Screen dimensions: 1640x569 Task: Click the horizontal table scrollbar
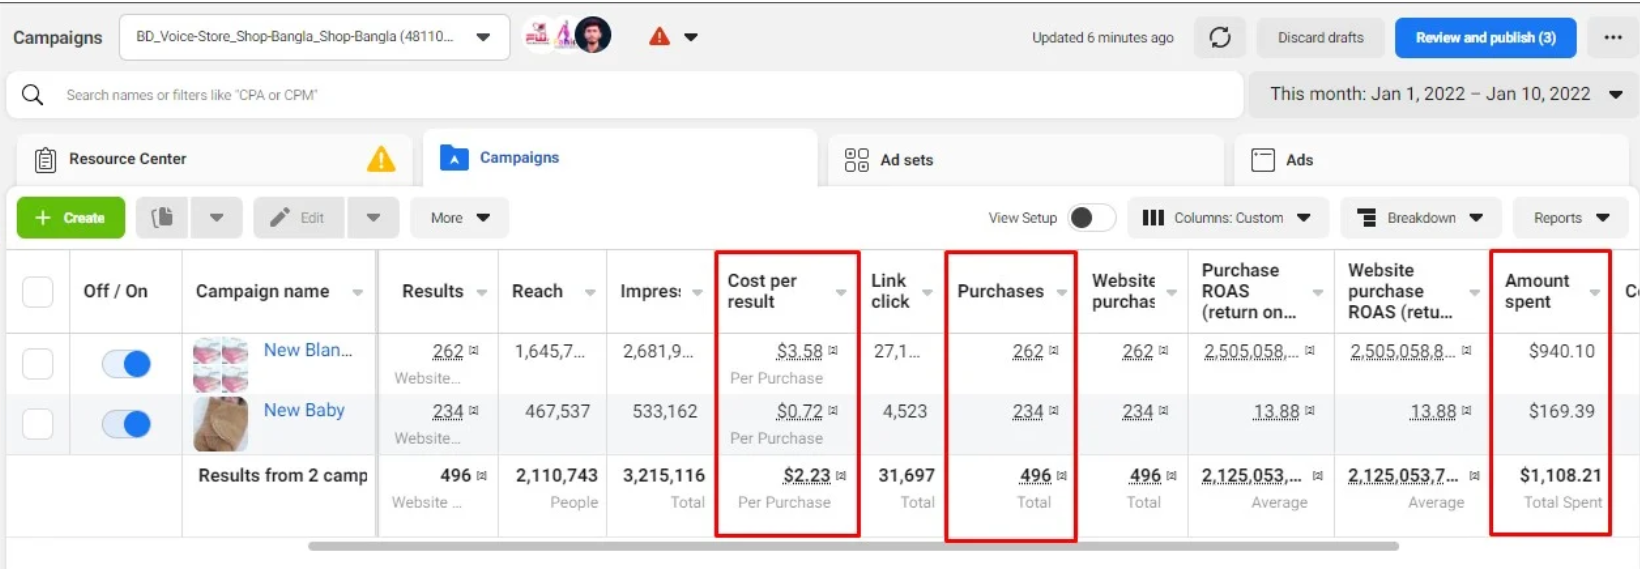[x=852, y=546]
